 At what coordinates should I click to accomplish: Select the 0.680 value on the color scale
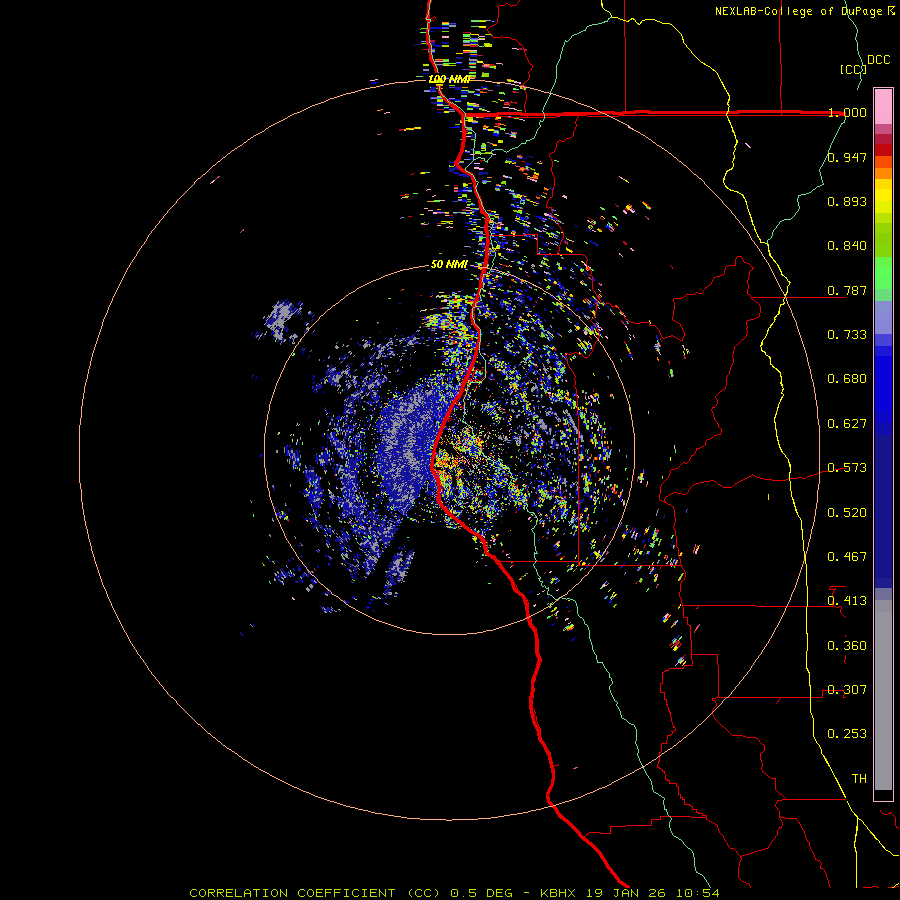pos(847,379)
